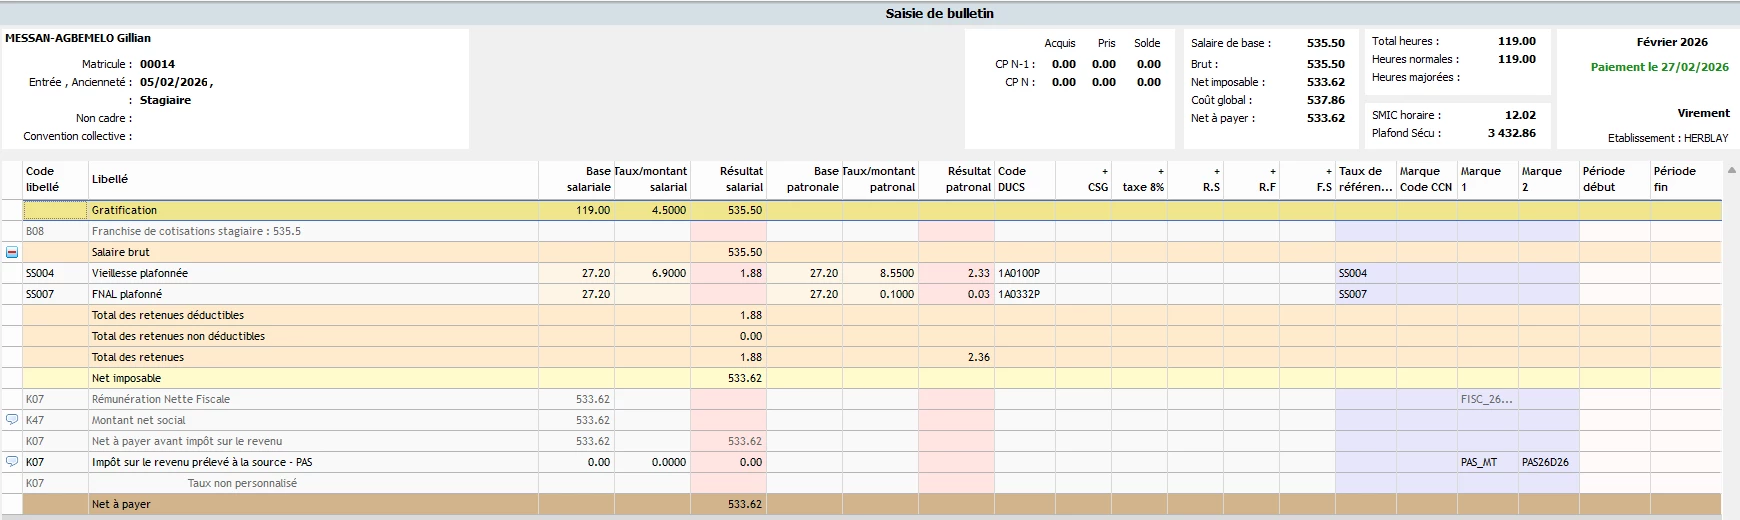Select the + R.F column header
This screenshot has width=1740, height=520.
(1252, 180)
